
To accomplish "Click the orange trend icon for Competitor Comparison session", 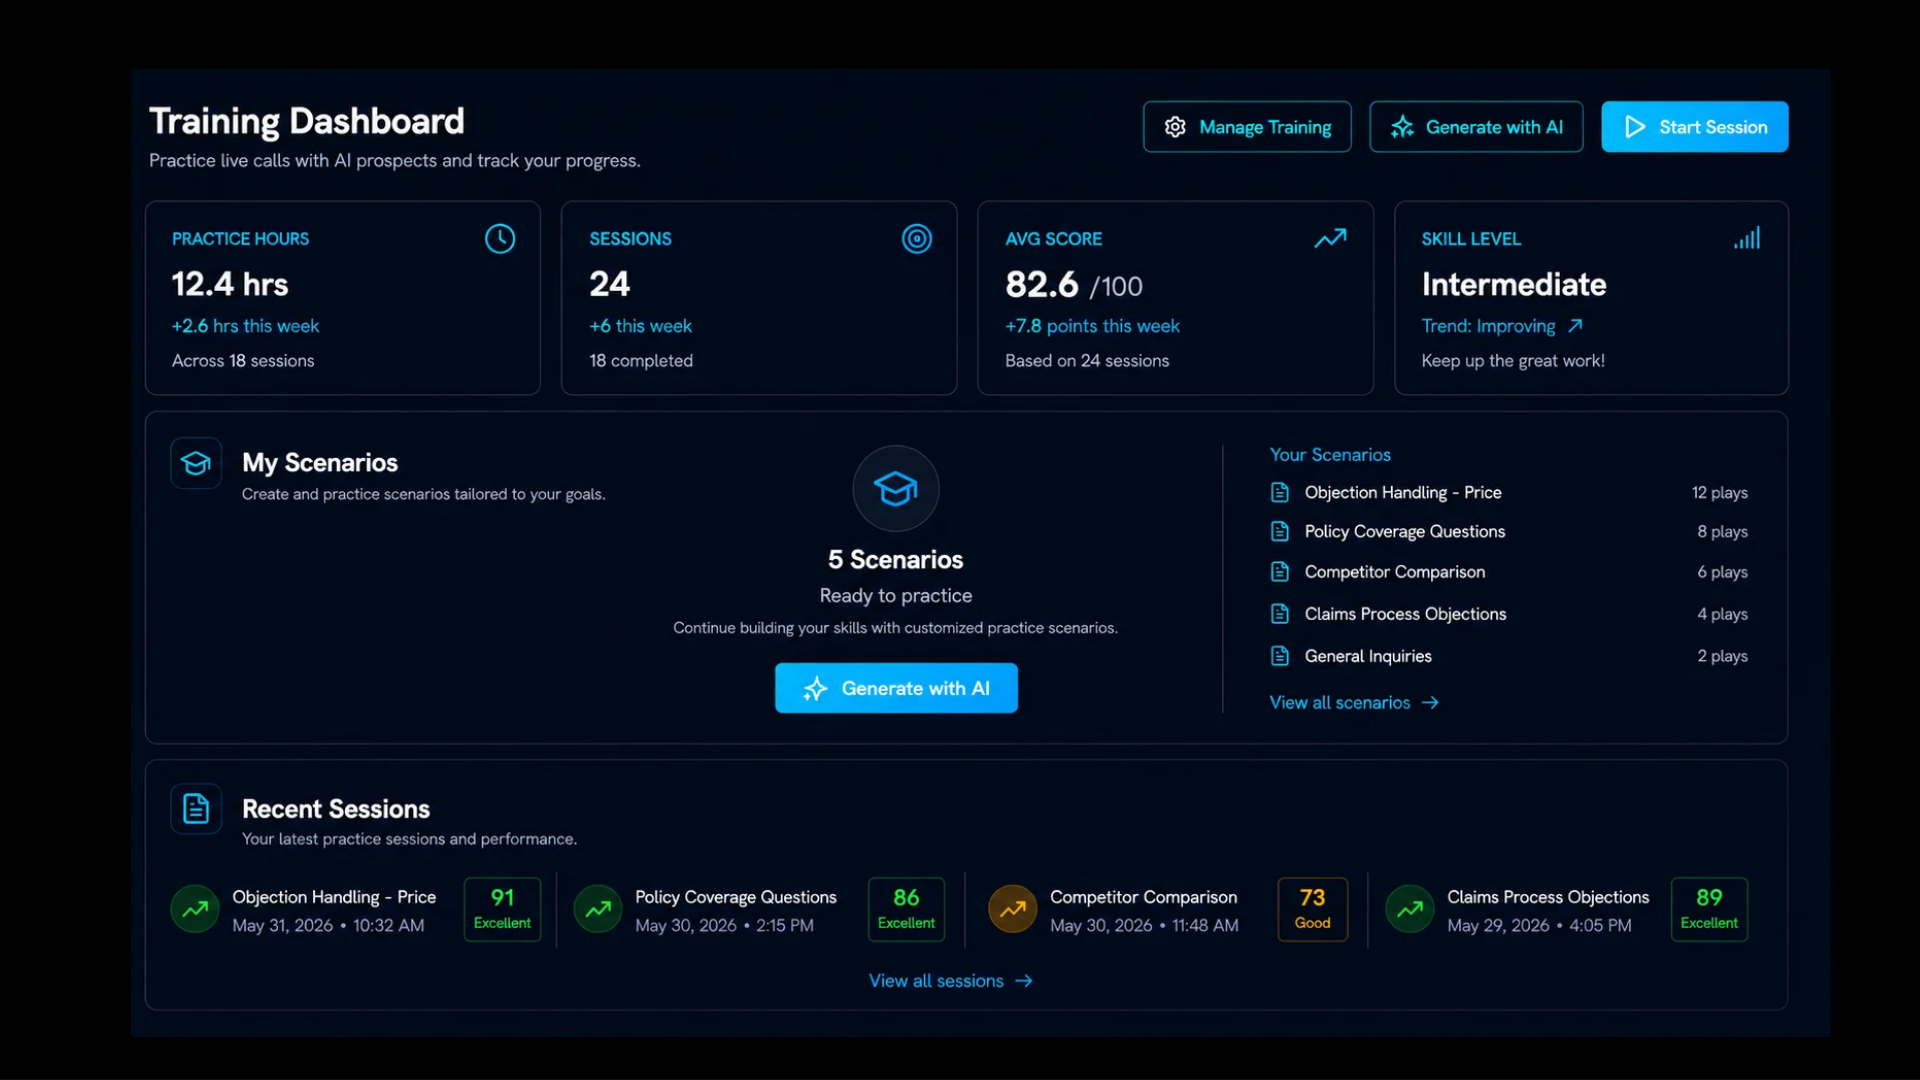I will [1012, 909].
